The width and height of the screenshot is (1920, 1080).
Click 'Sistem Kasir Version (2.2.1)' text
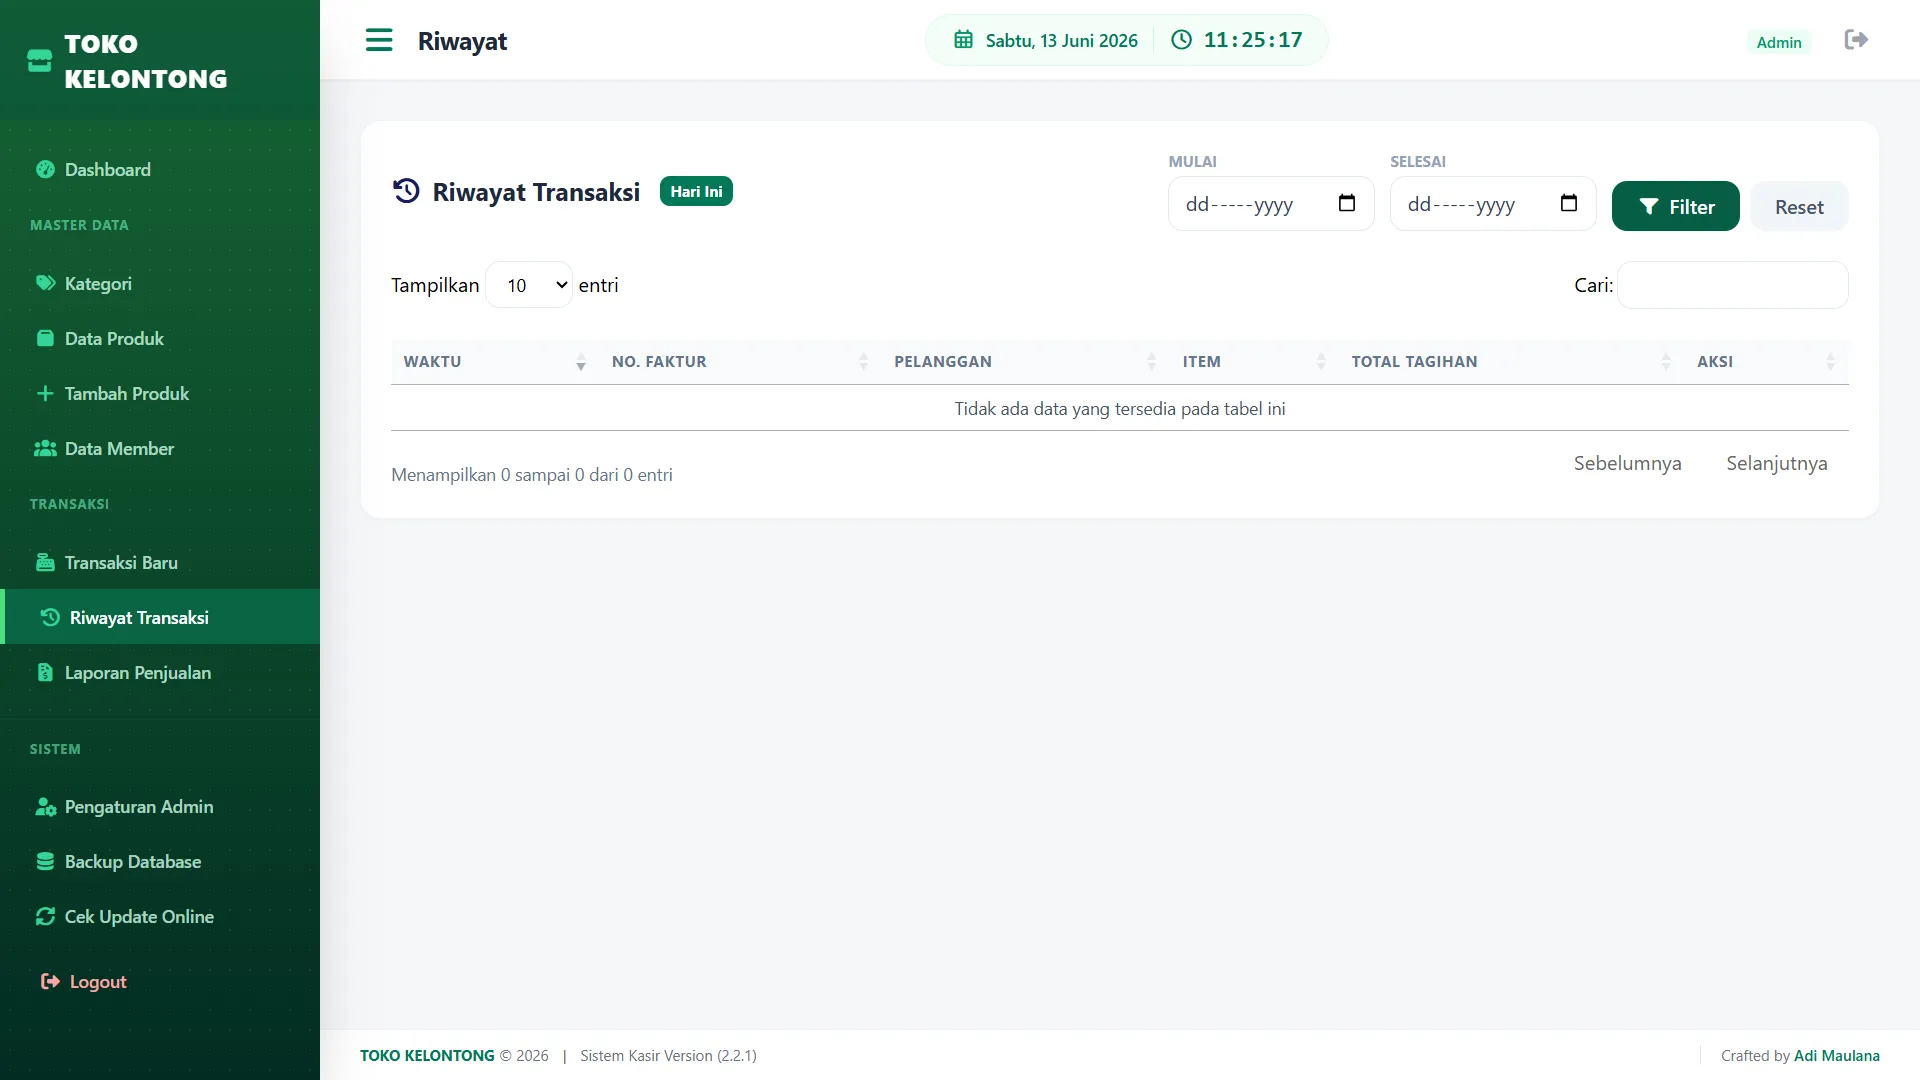coord(668,1055)
